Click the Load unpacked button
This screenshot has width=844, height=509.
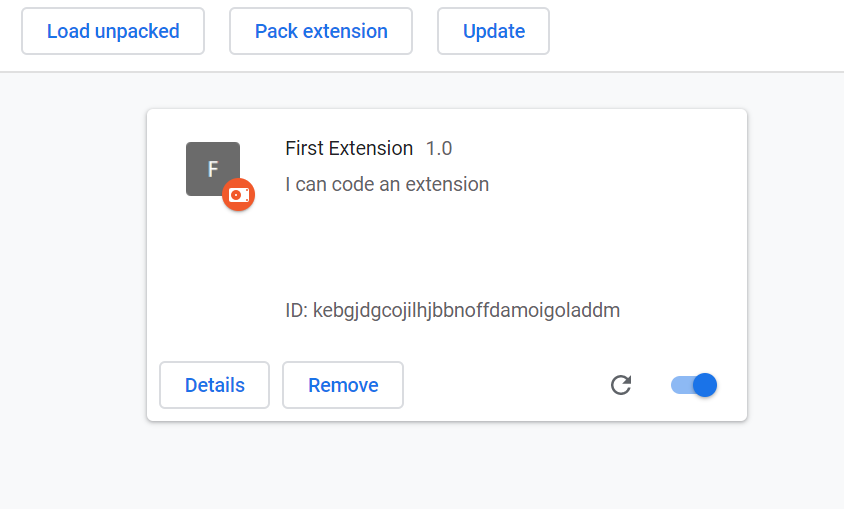pos(113,31)
